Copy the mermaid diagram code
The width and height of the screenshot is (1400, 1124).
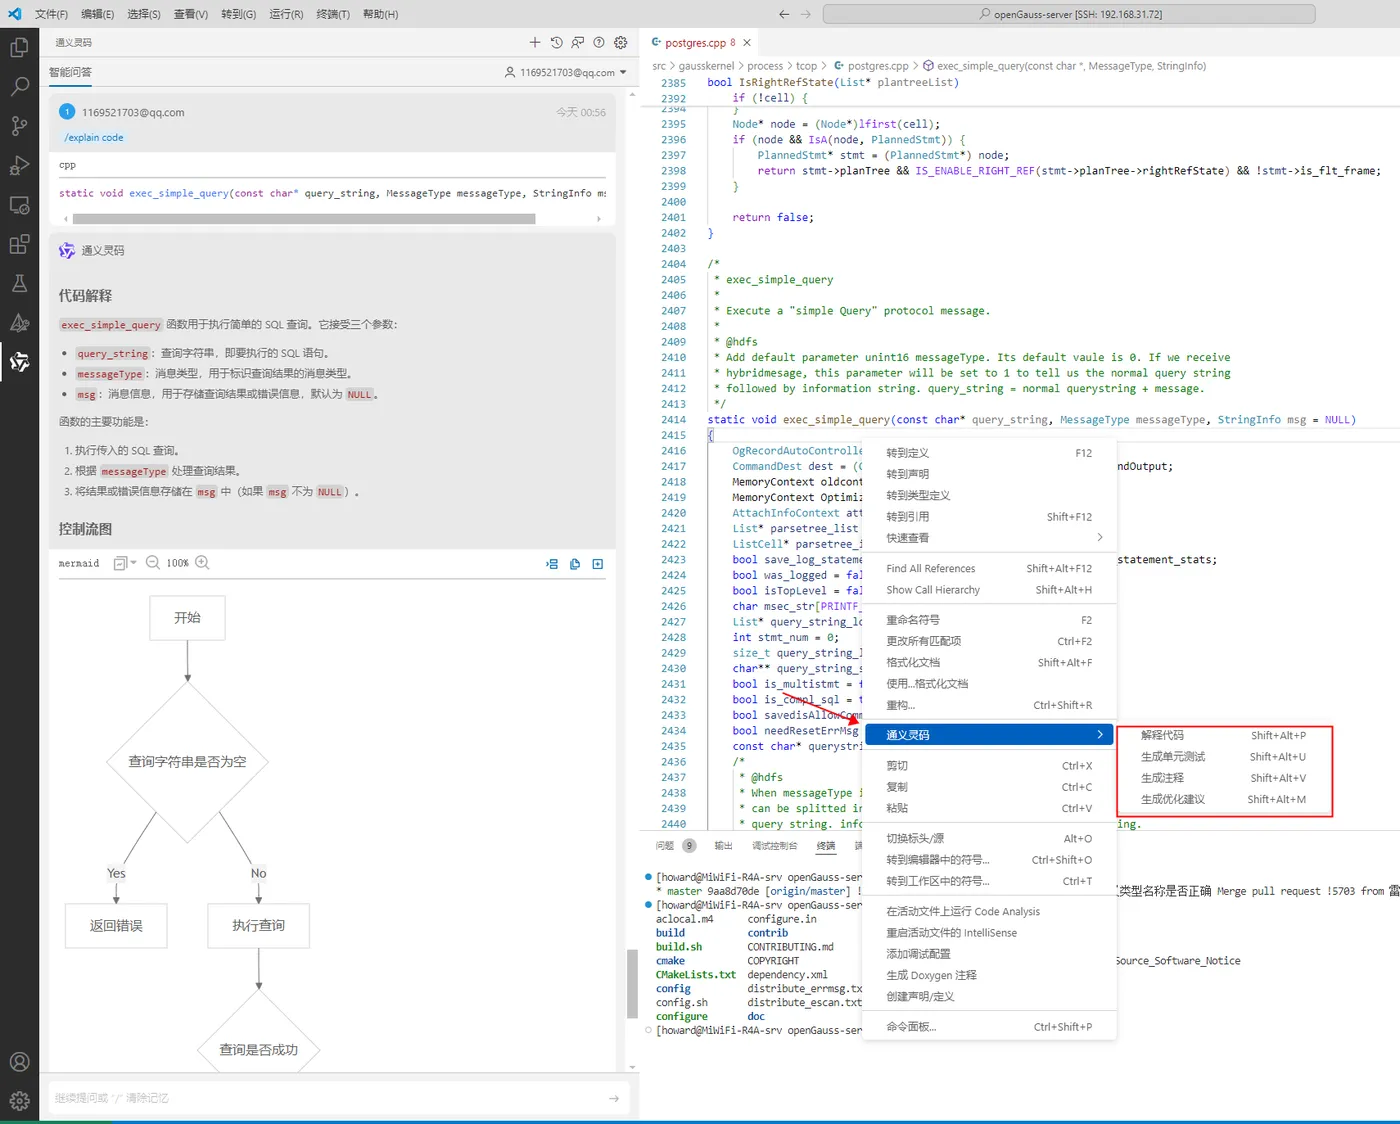click(575, 564)
